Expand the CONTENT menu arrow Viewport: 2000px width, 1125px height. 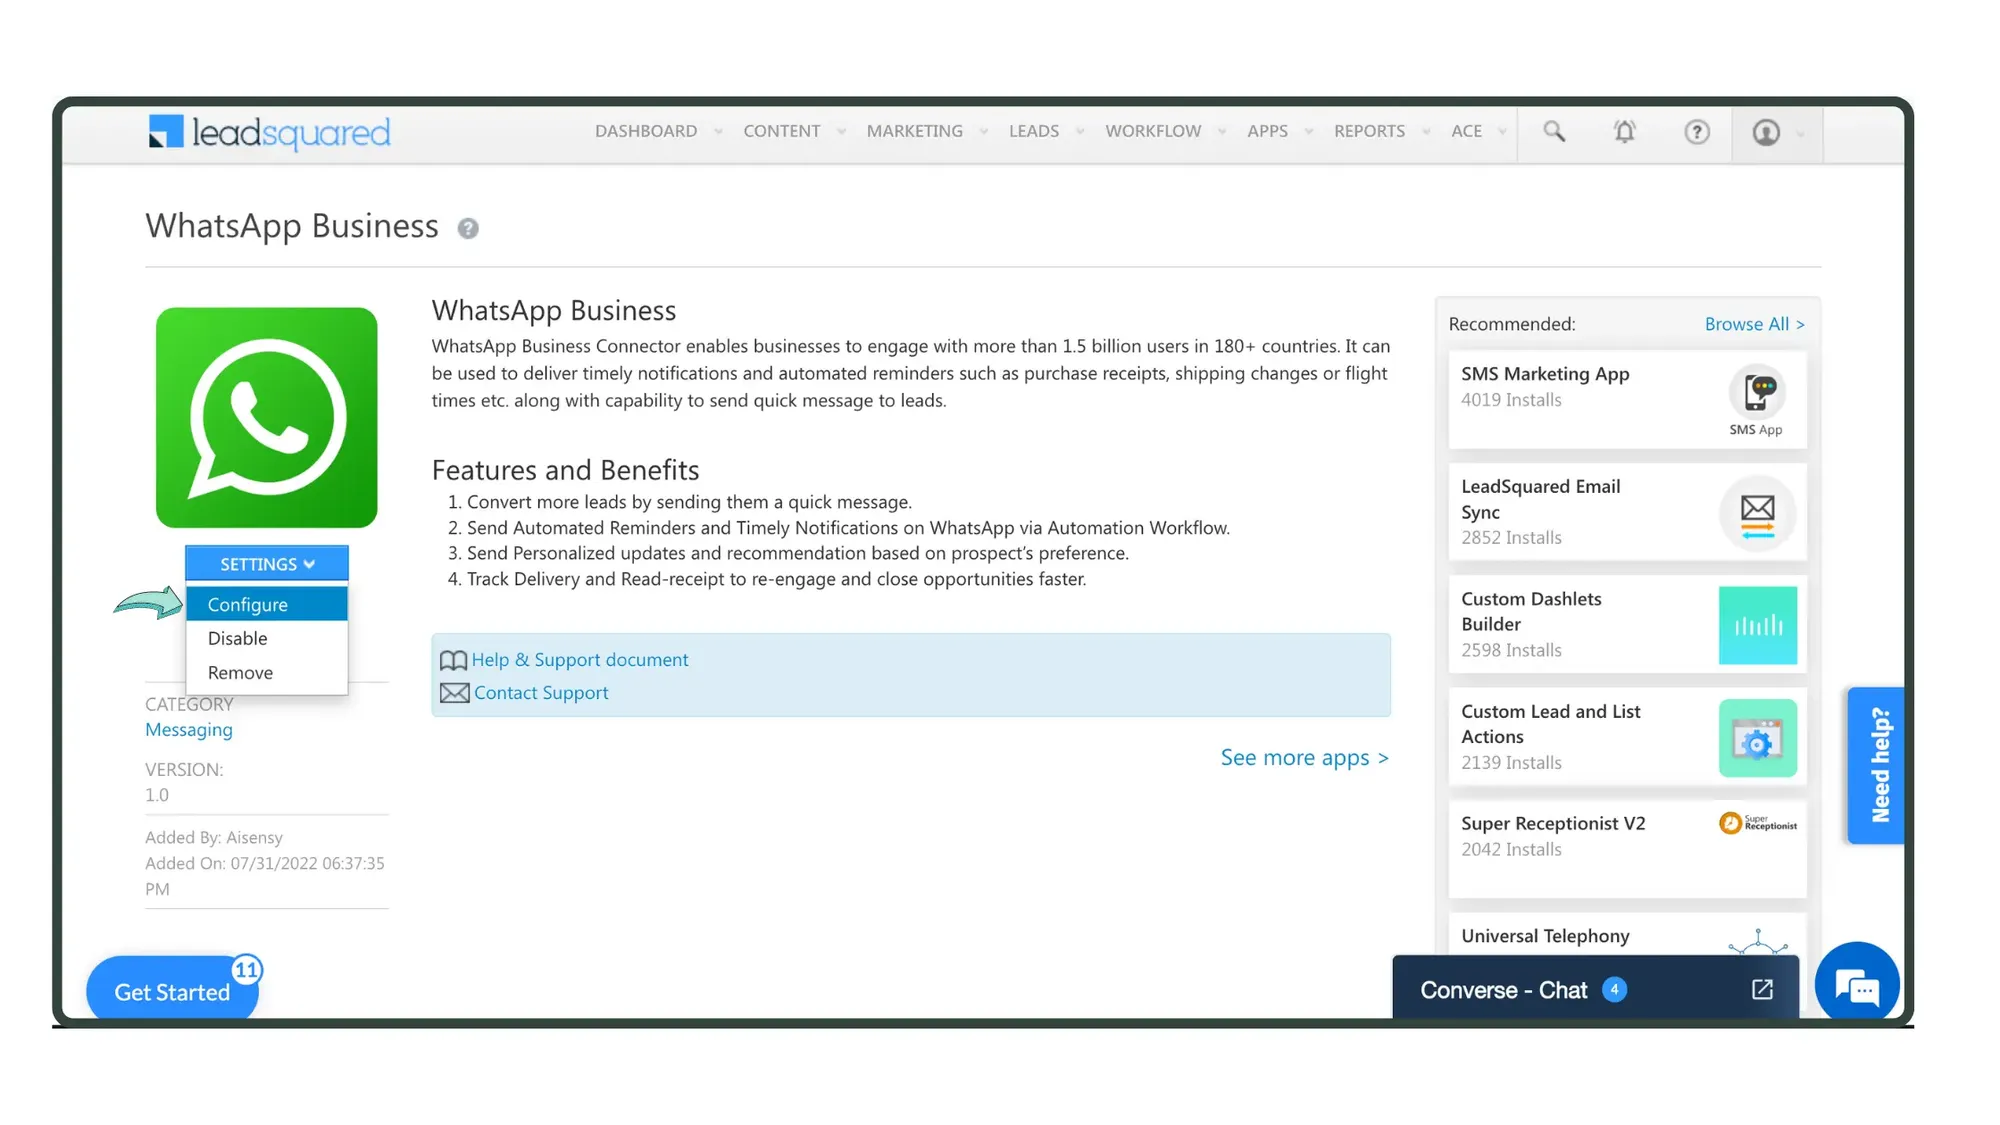coord(841,132)
